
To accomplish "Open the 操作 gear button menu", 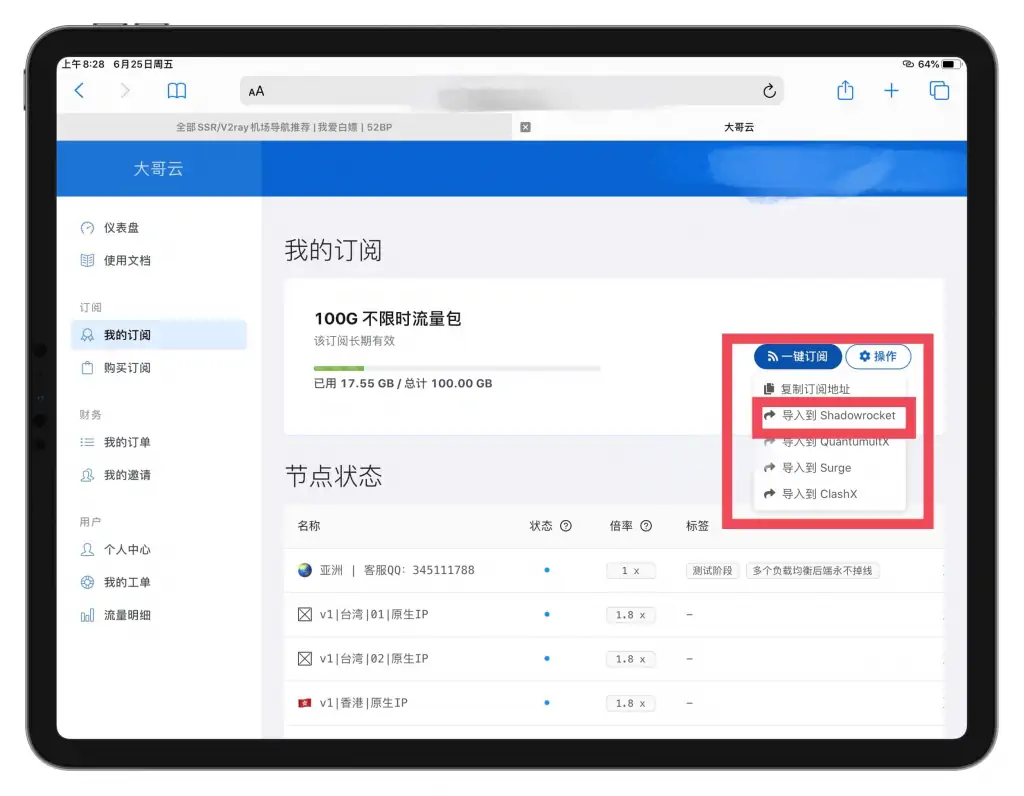I will tap(878, 357).
